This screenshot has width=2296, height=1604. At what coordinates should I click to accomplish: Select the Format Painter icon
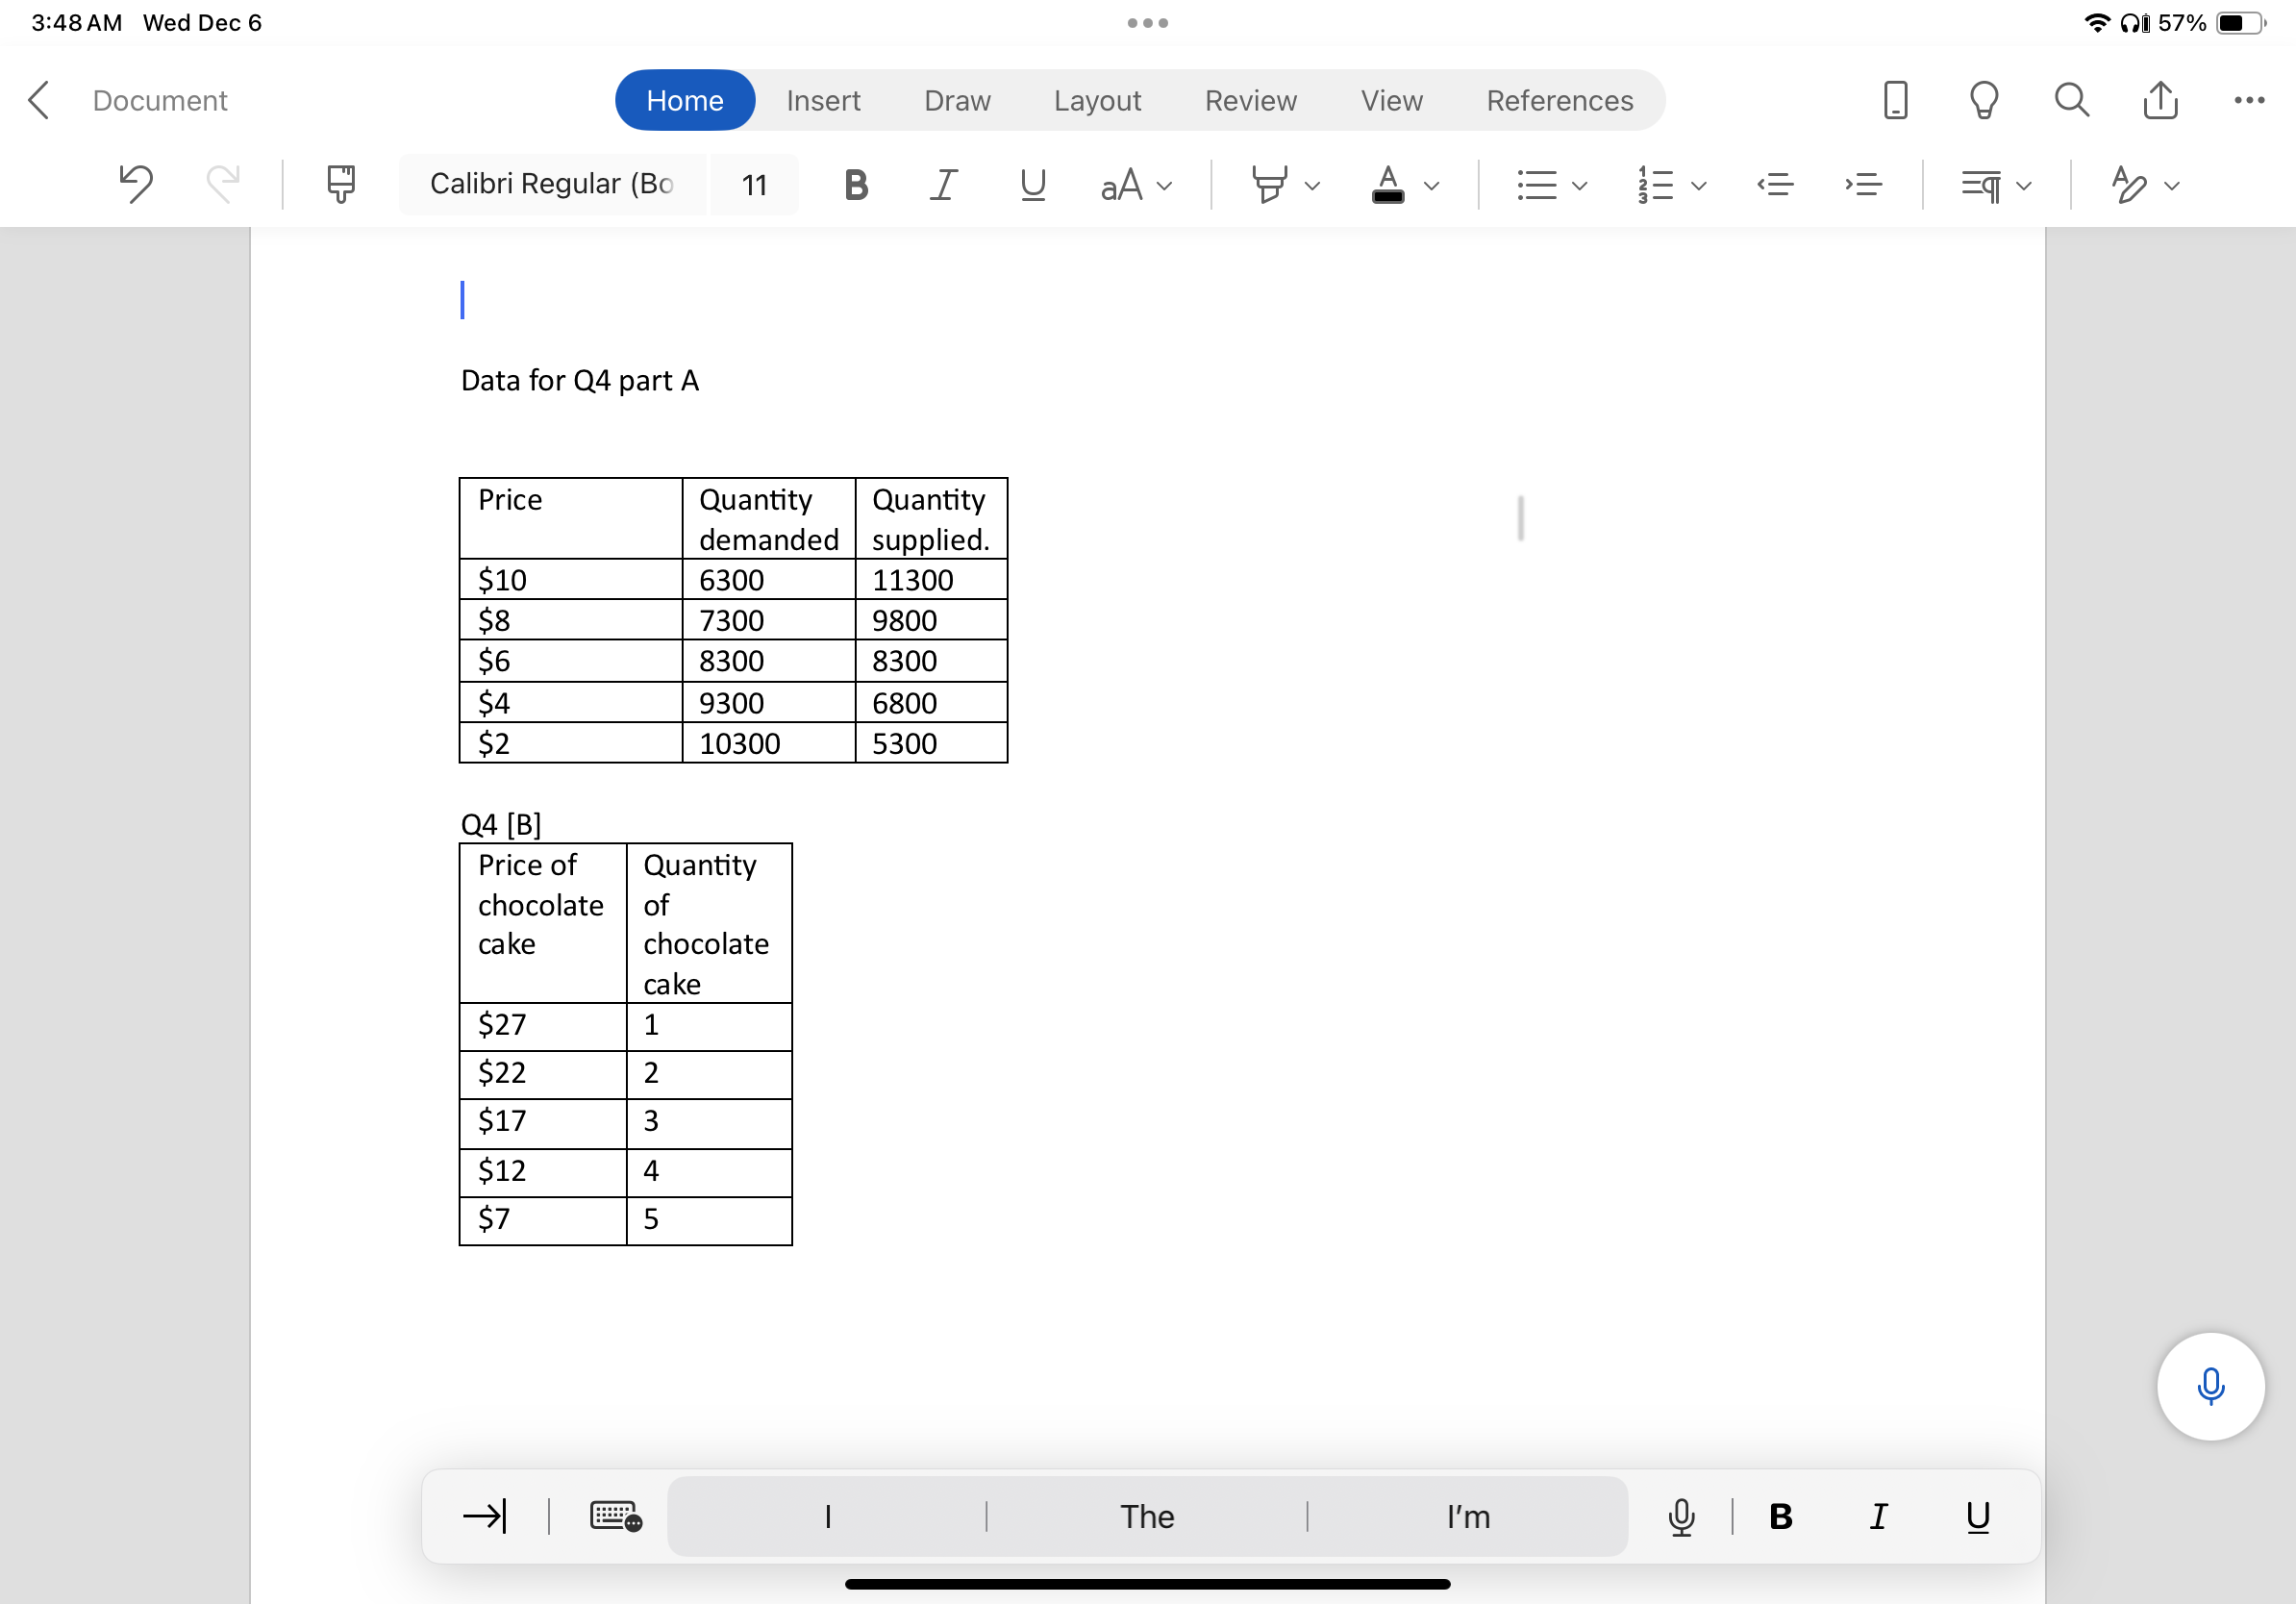(x=340, y=184)
